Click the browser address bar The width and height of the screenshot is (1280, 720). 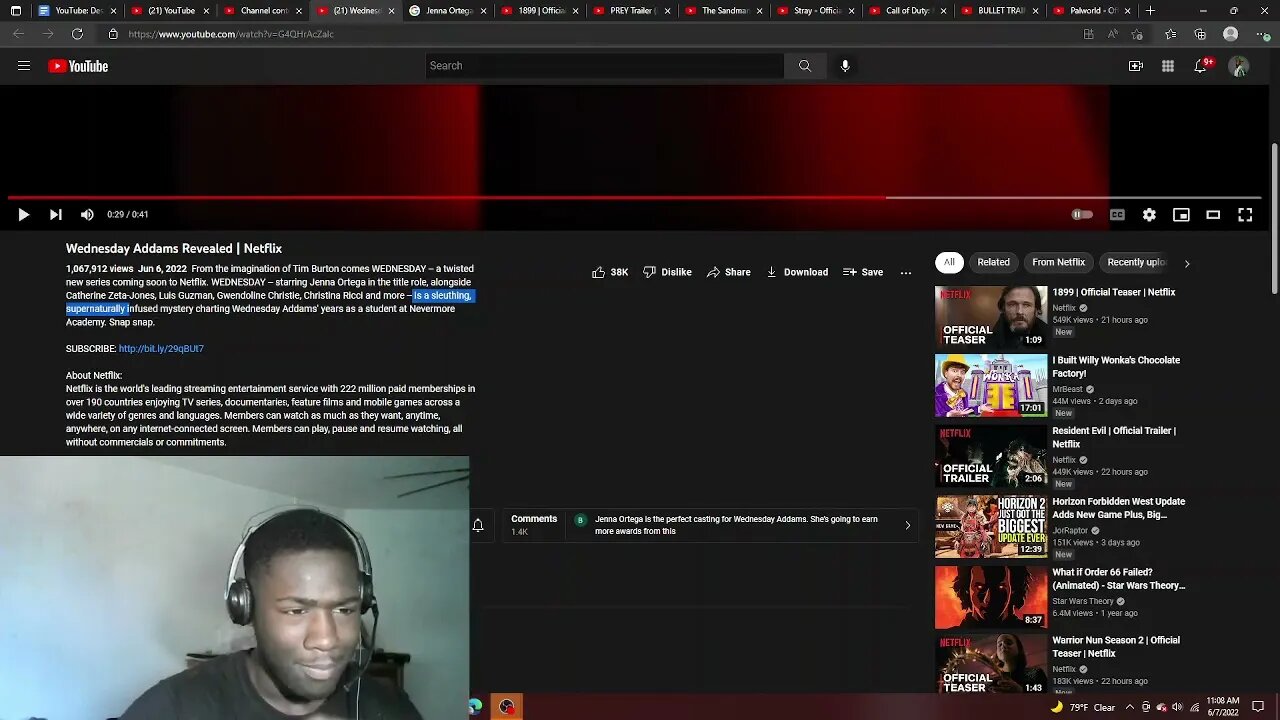[x=600, y=34]
